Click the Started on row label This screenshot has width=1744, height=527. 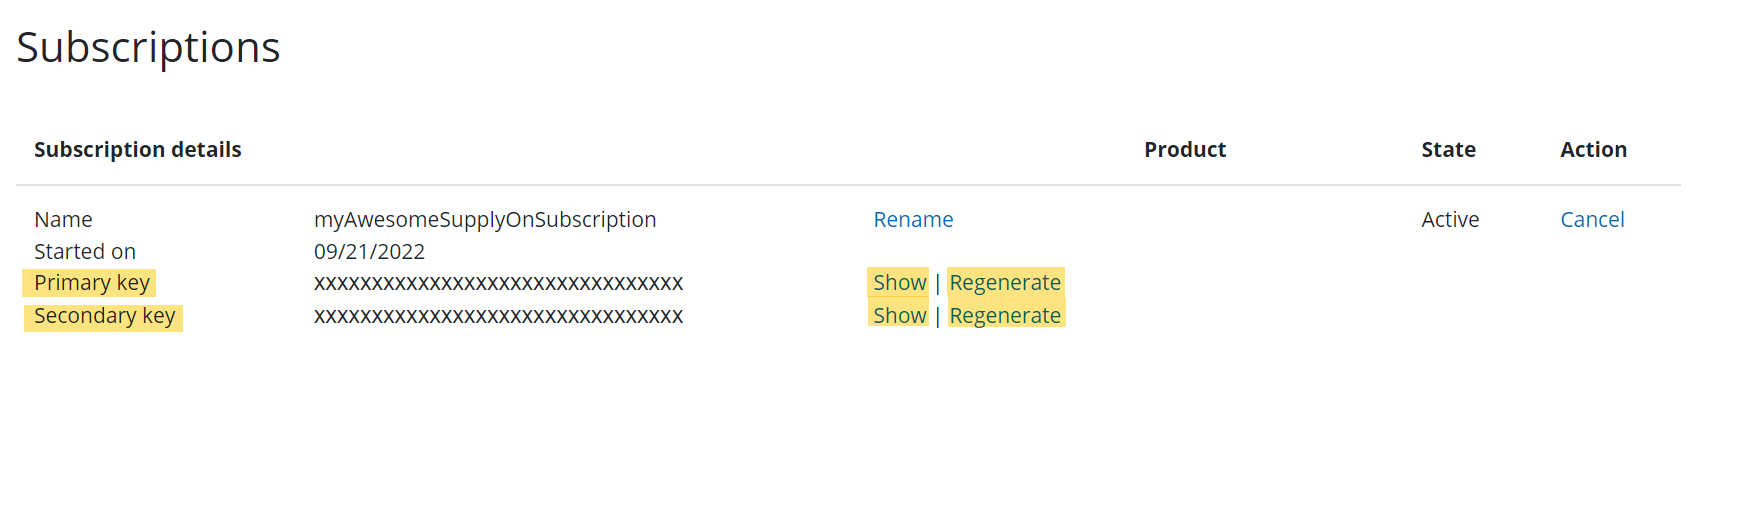[x=85, y=252]
